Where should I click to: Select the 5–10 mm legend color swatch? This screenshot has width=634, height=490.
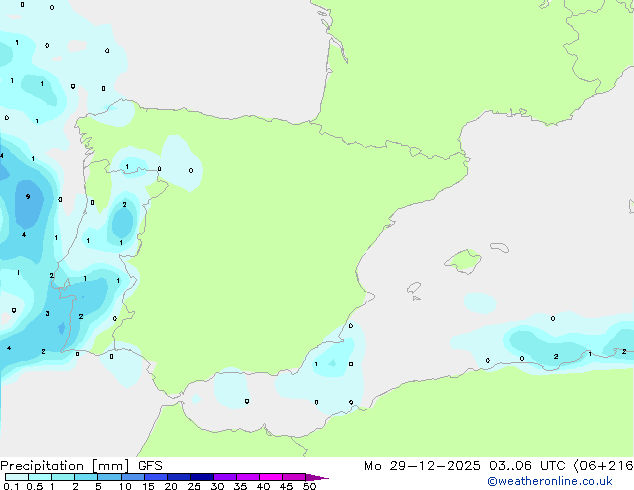(x=110, y=477)
